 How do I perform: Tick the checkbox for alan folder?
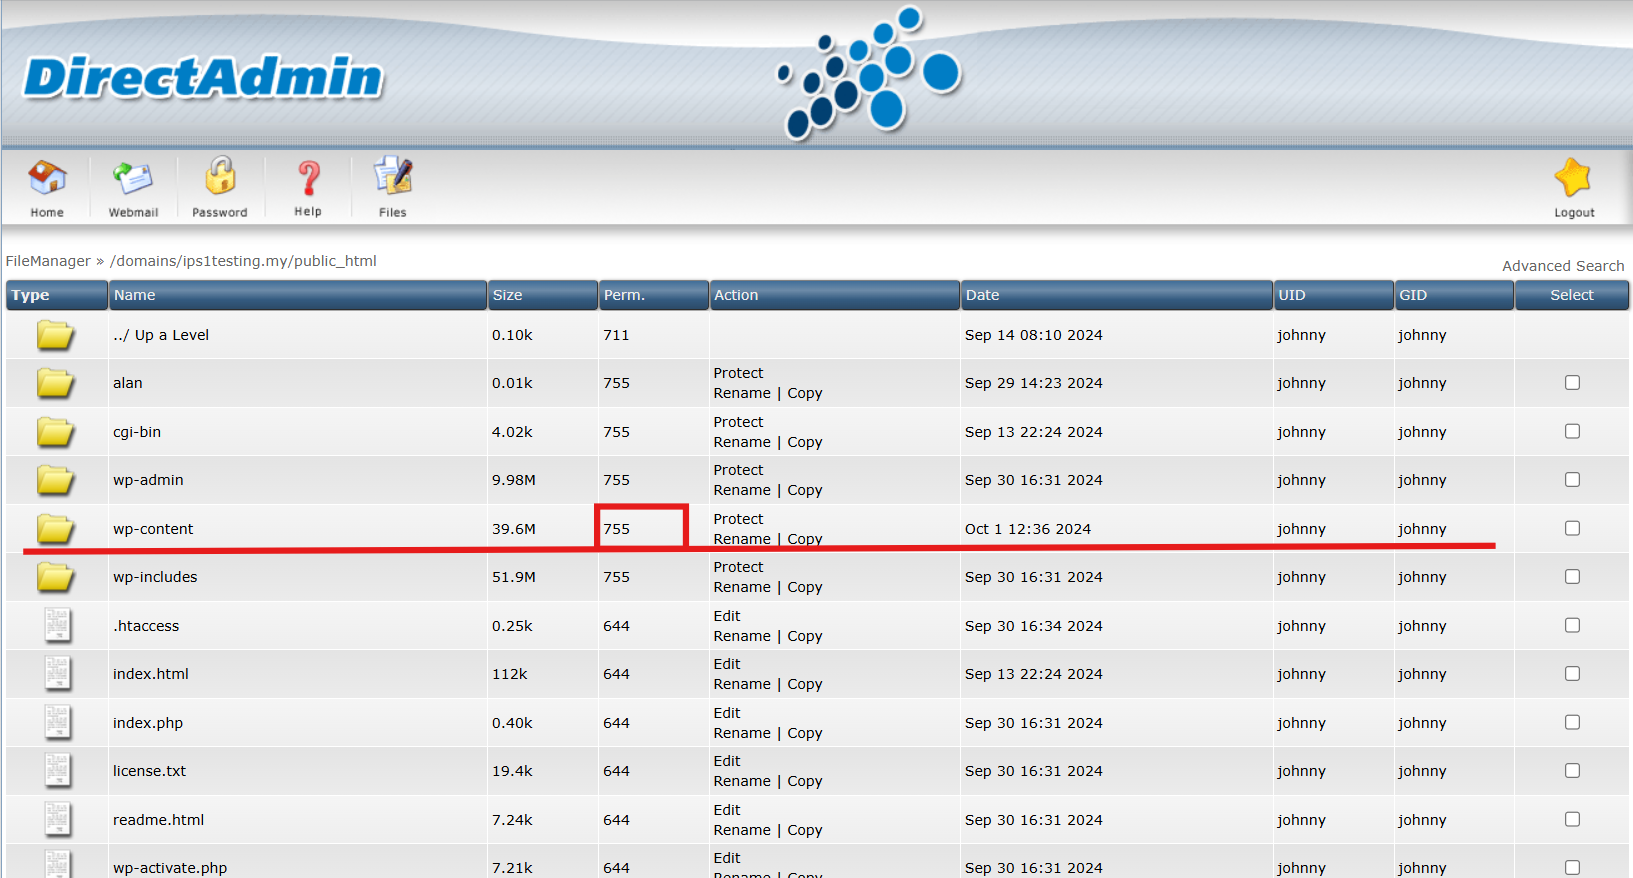tap(1572, 383)
